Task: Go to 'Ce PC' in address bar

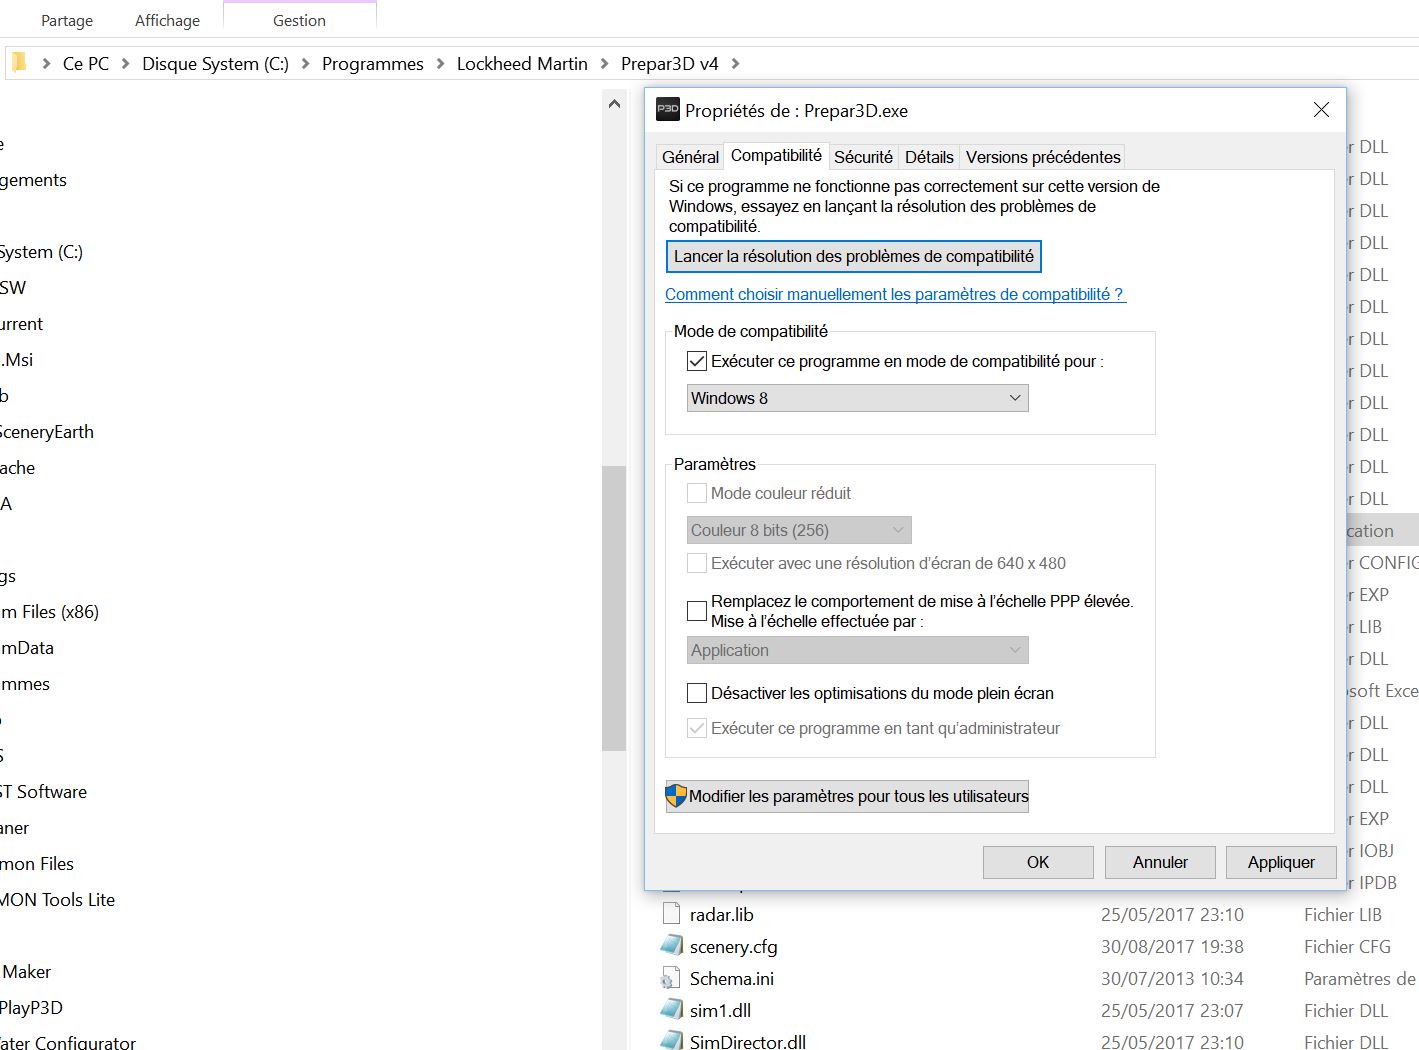Action: tap(86, 63)
